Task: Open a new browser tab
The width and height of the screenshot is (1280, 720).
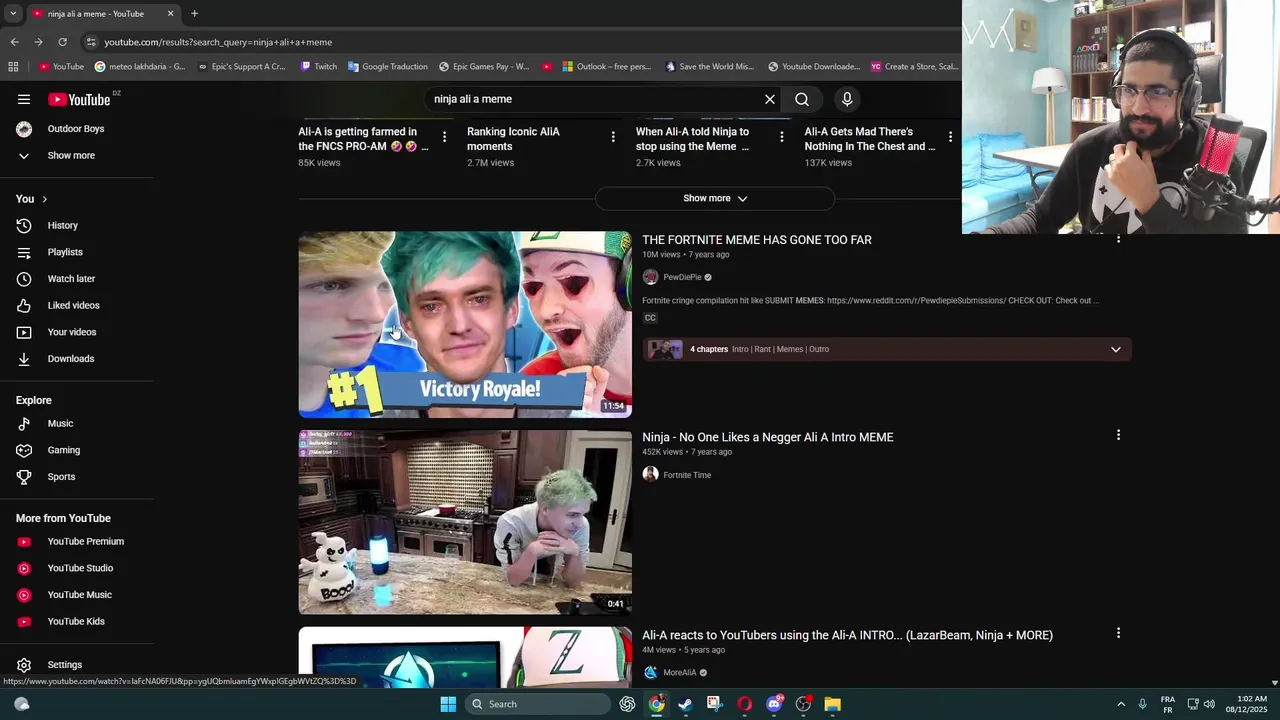Action: pyautogui.click(x=194, y=13)
